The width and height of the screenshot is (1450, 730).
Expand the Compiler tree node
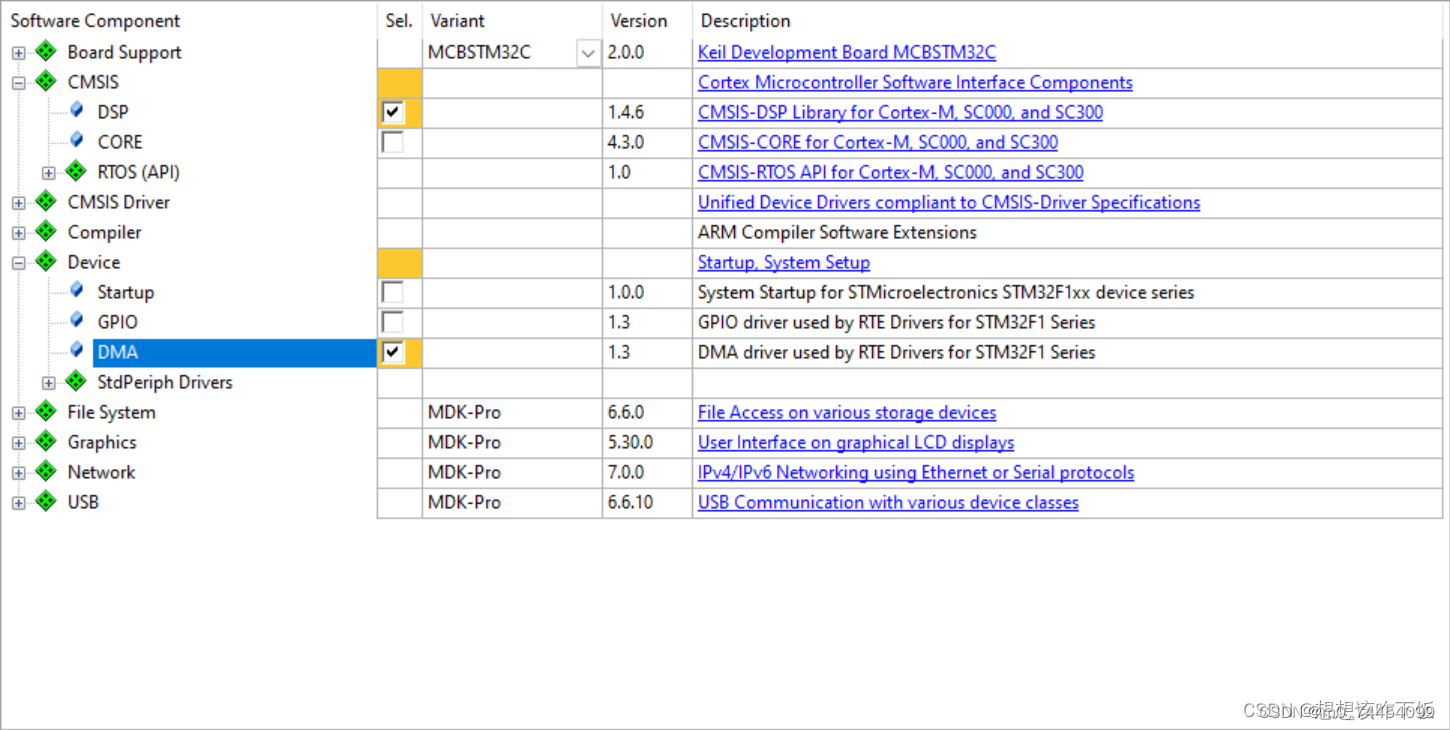18,233
